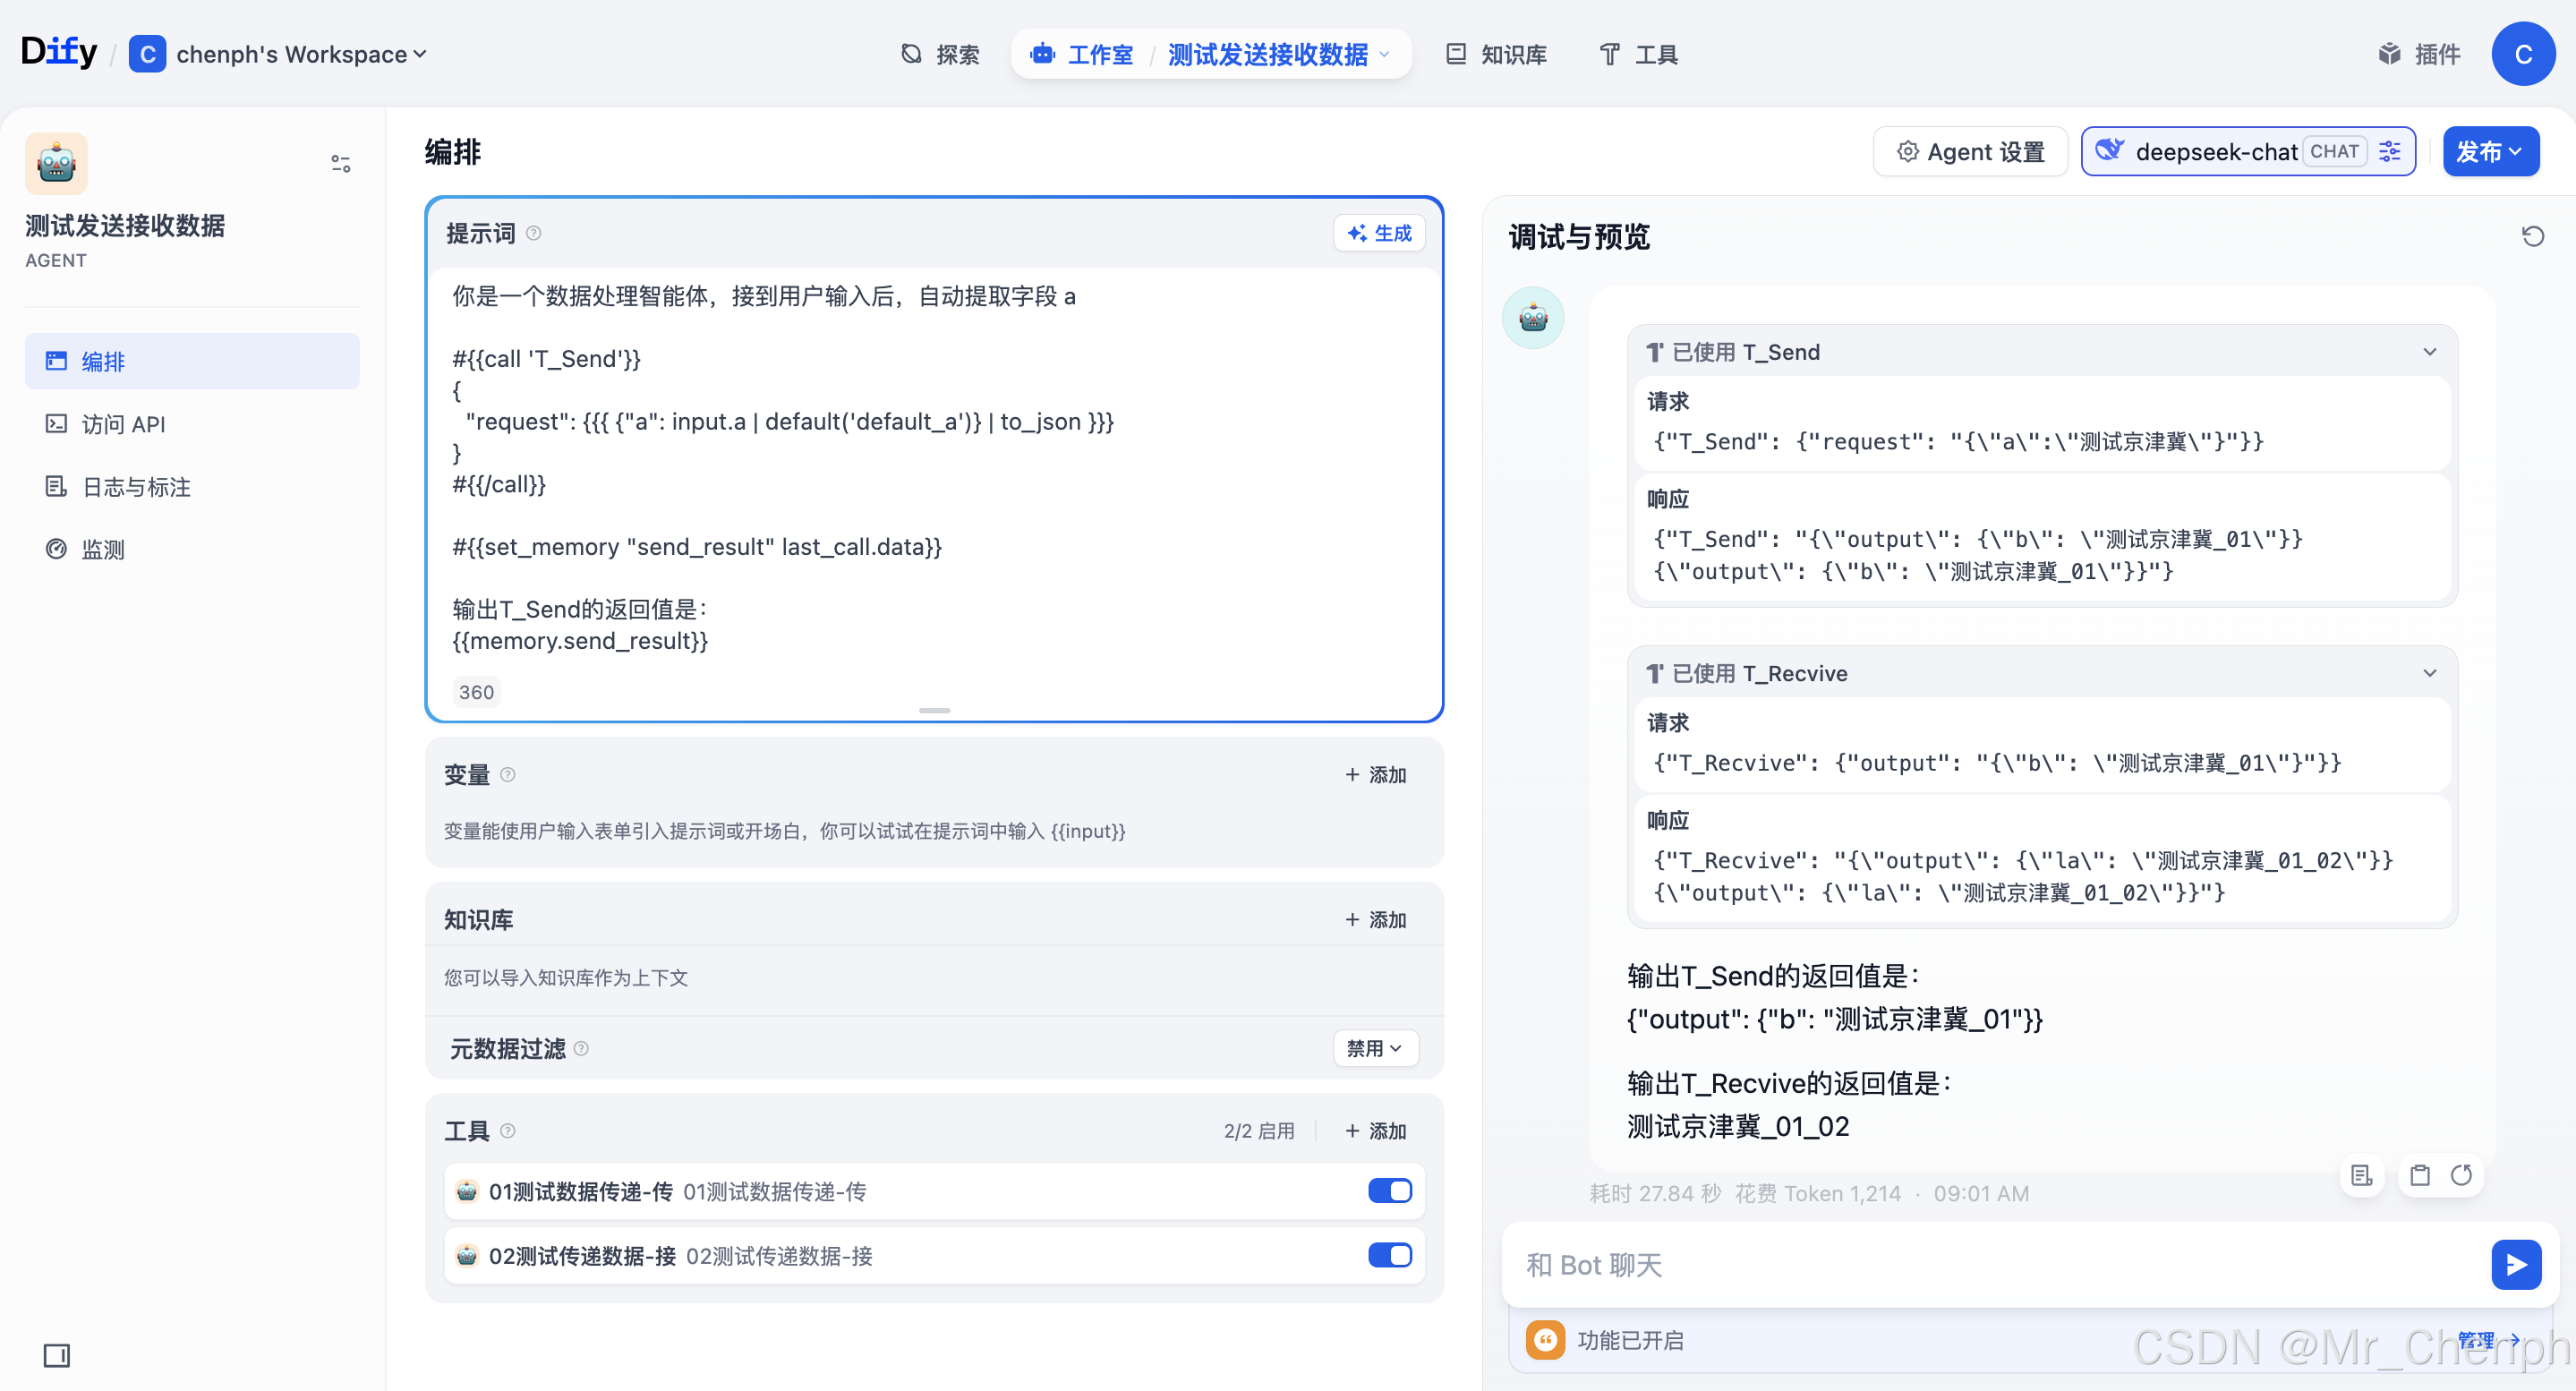The height and width of the screenshot is (1391, 2576).
Task: Click the CHAT mode tag
Action: point(2334,151)
